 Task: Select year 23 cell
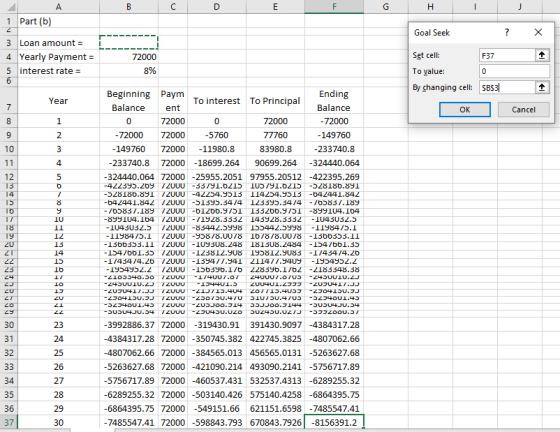pyautogui.click(x=59, y=325)
